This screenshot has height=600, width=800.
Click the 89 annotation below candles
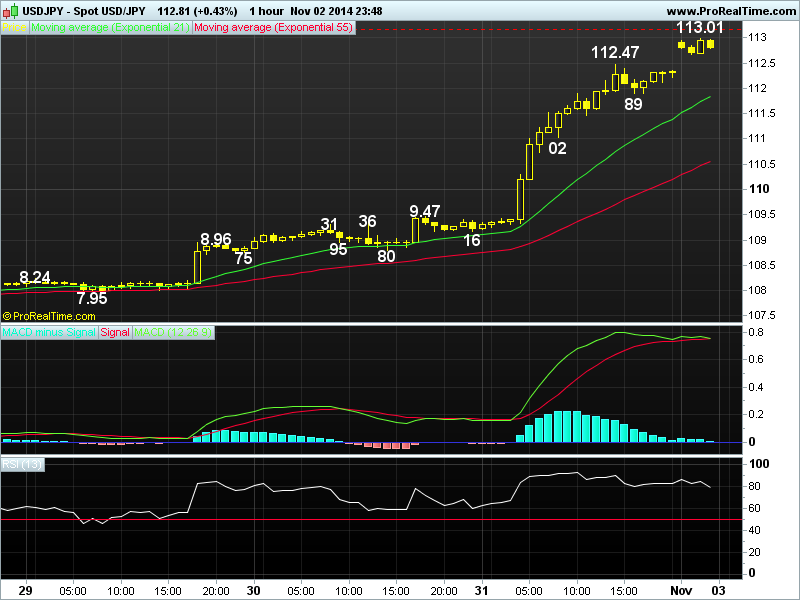[633, 104]
